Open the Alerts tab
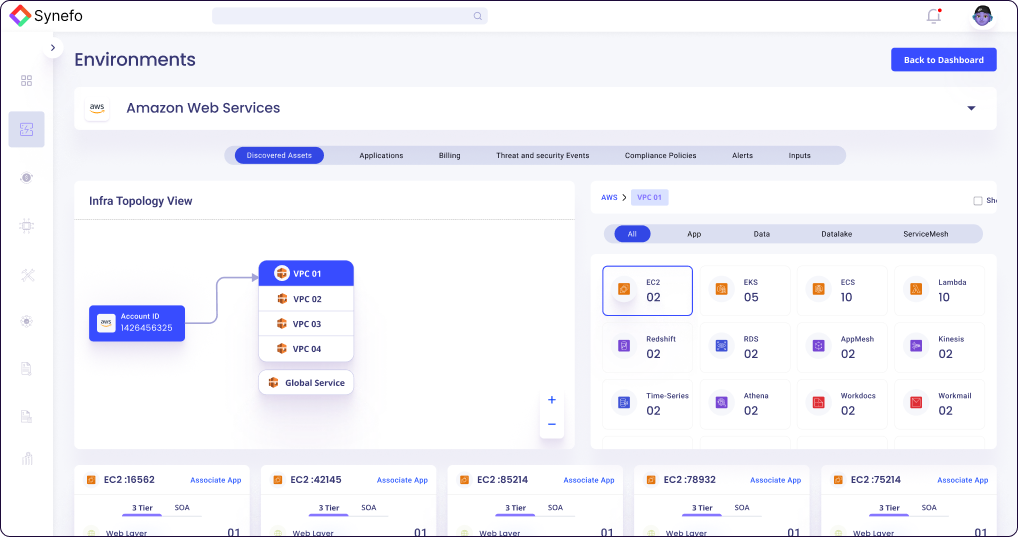Viewport: 1018px width, 537px height. click(743, 155)
